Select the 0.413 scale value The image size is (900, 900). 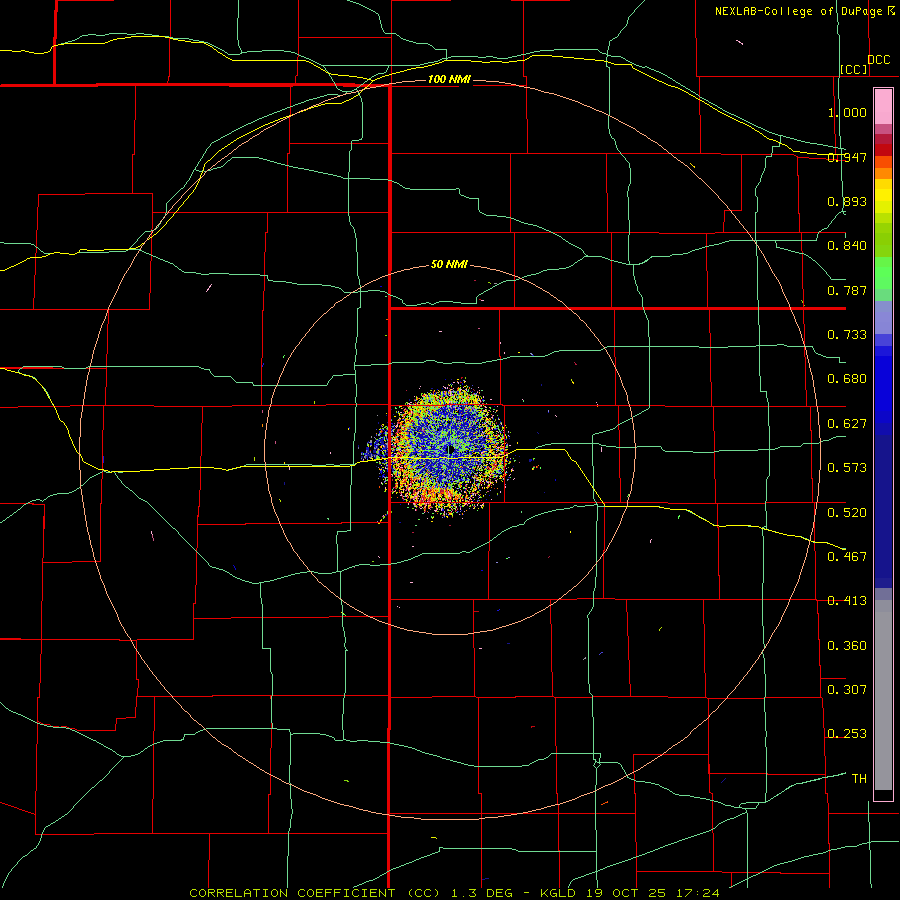tap(847, 601)
